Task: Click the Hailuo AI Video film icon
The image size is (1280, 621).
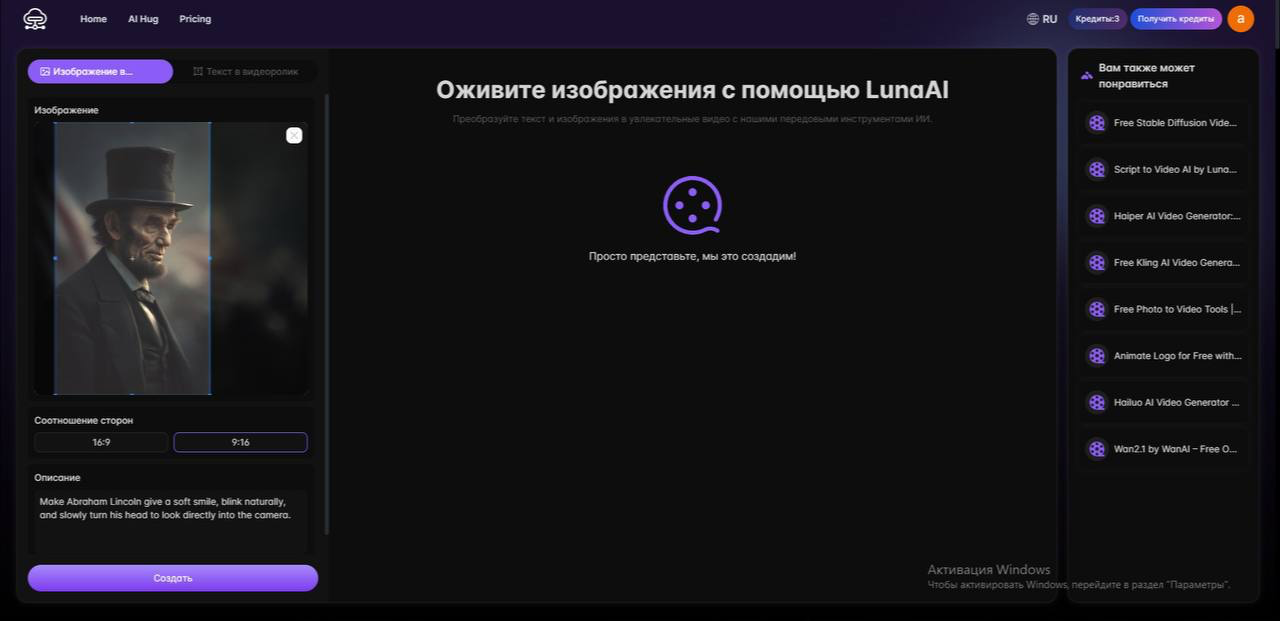Action: [x=1097, y=402]
